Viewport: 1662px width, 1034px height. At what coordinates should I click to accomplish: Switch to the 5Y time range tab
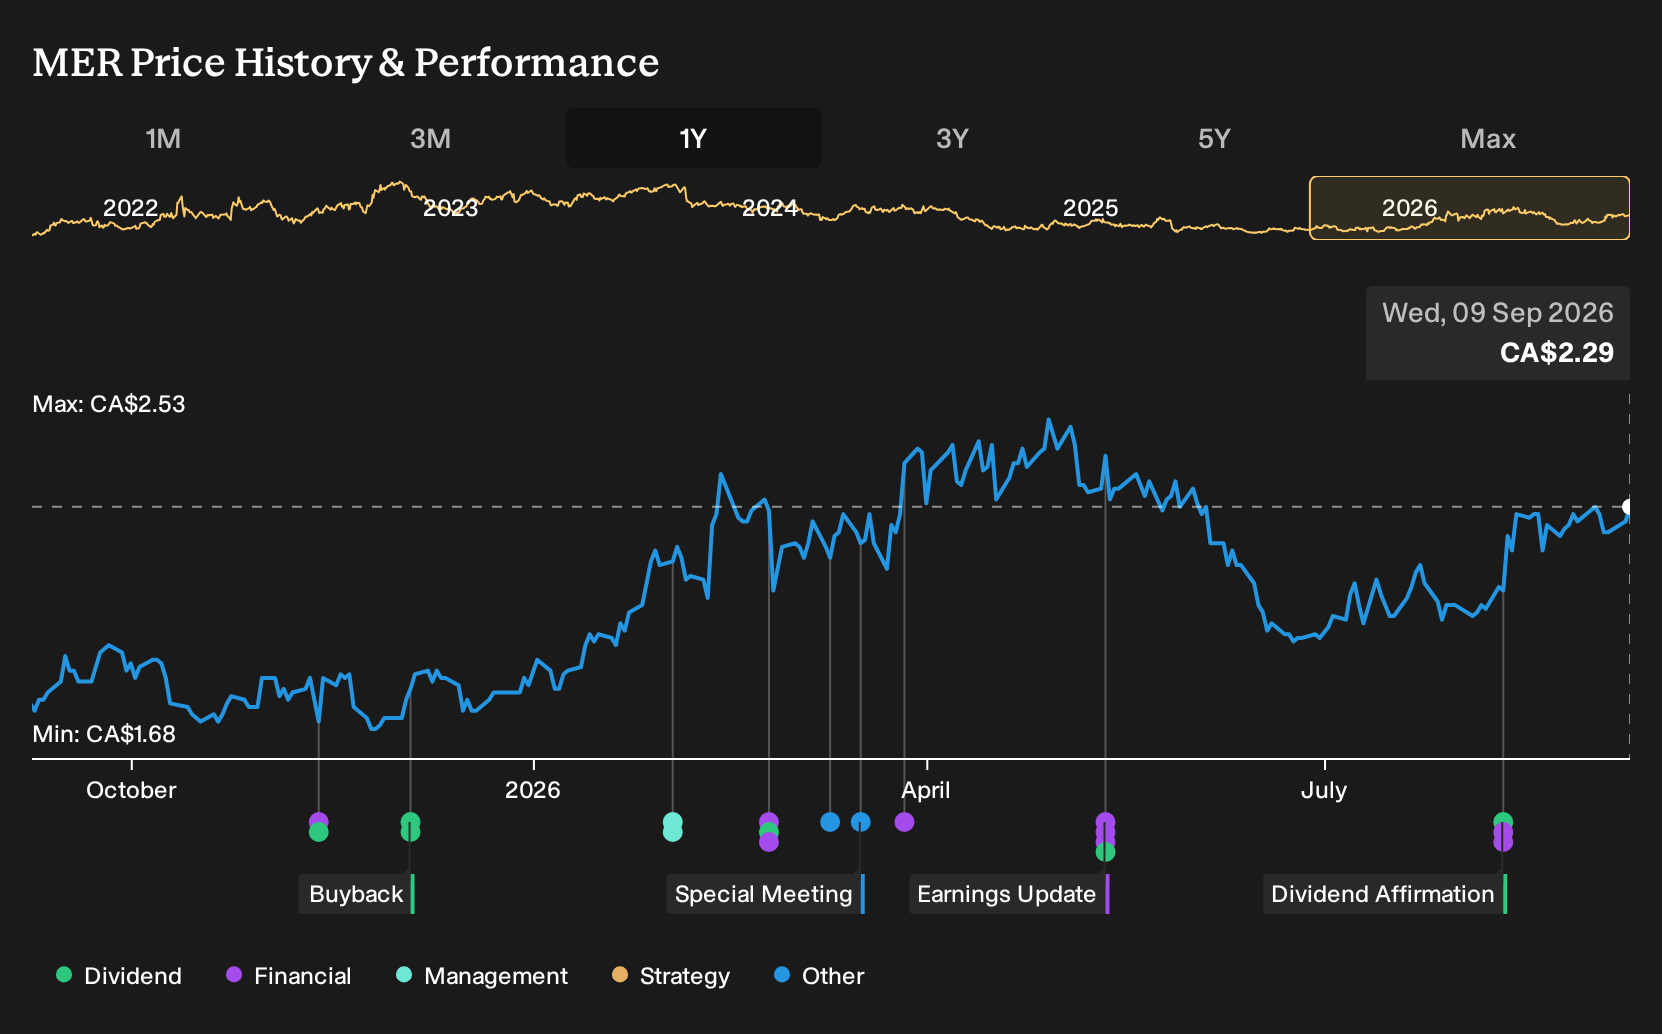(x=1214, y=139)
